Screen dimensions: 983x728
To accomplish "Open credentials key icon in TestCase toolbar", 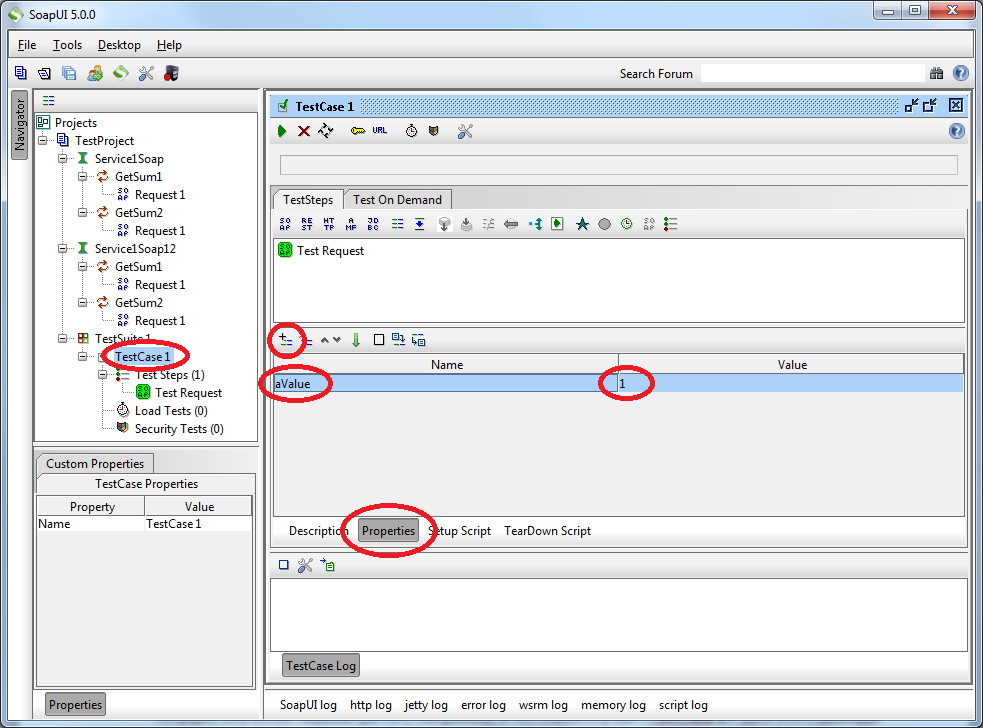I will point(357,131).
